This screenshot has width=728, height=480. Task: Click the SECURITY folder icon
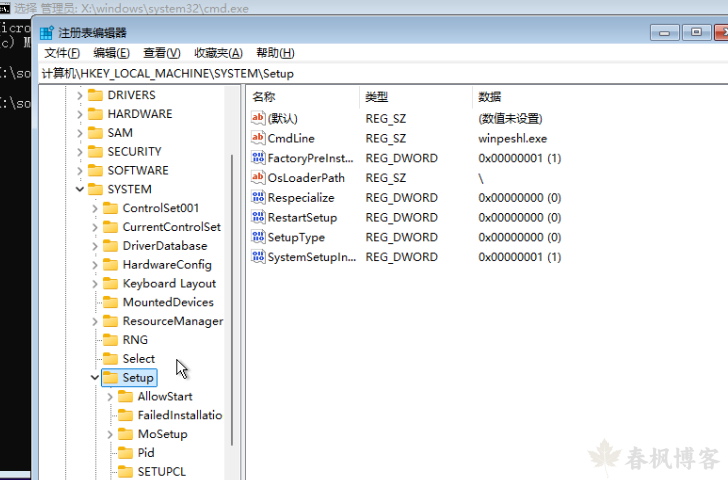[95, 152]
